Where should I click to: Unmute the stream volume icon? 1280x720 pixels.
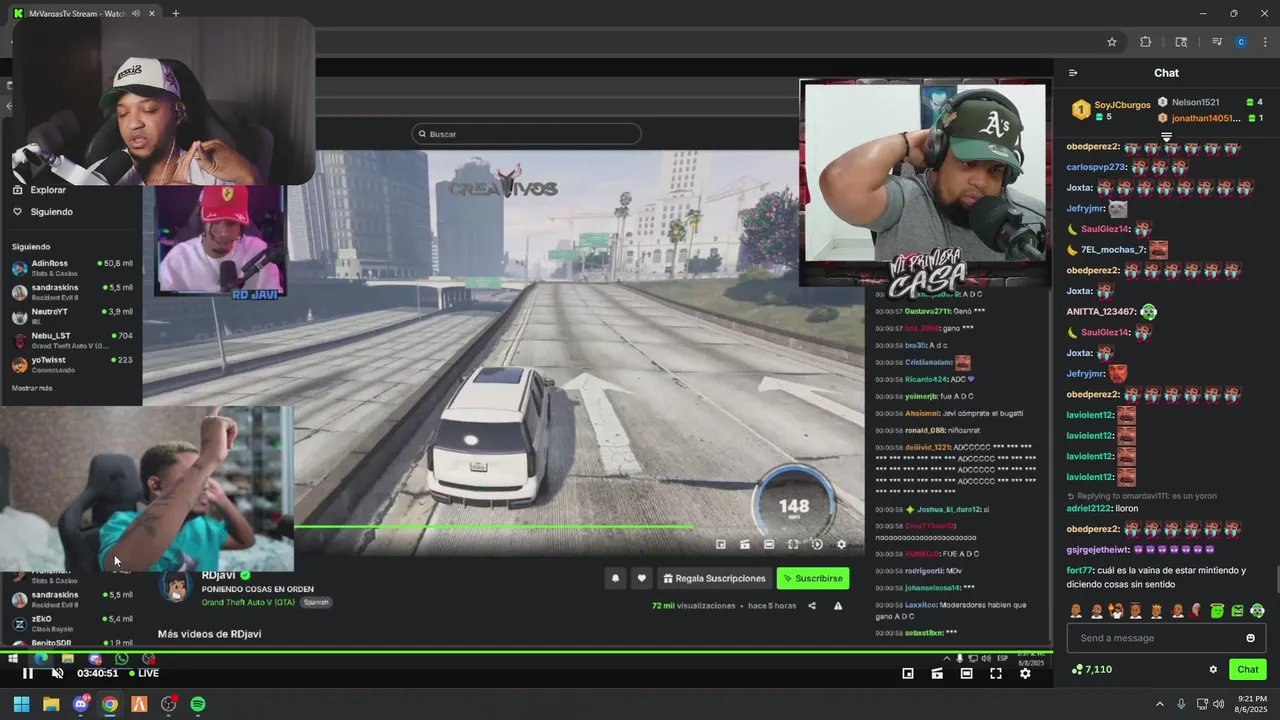[x=57, y=673]
